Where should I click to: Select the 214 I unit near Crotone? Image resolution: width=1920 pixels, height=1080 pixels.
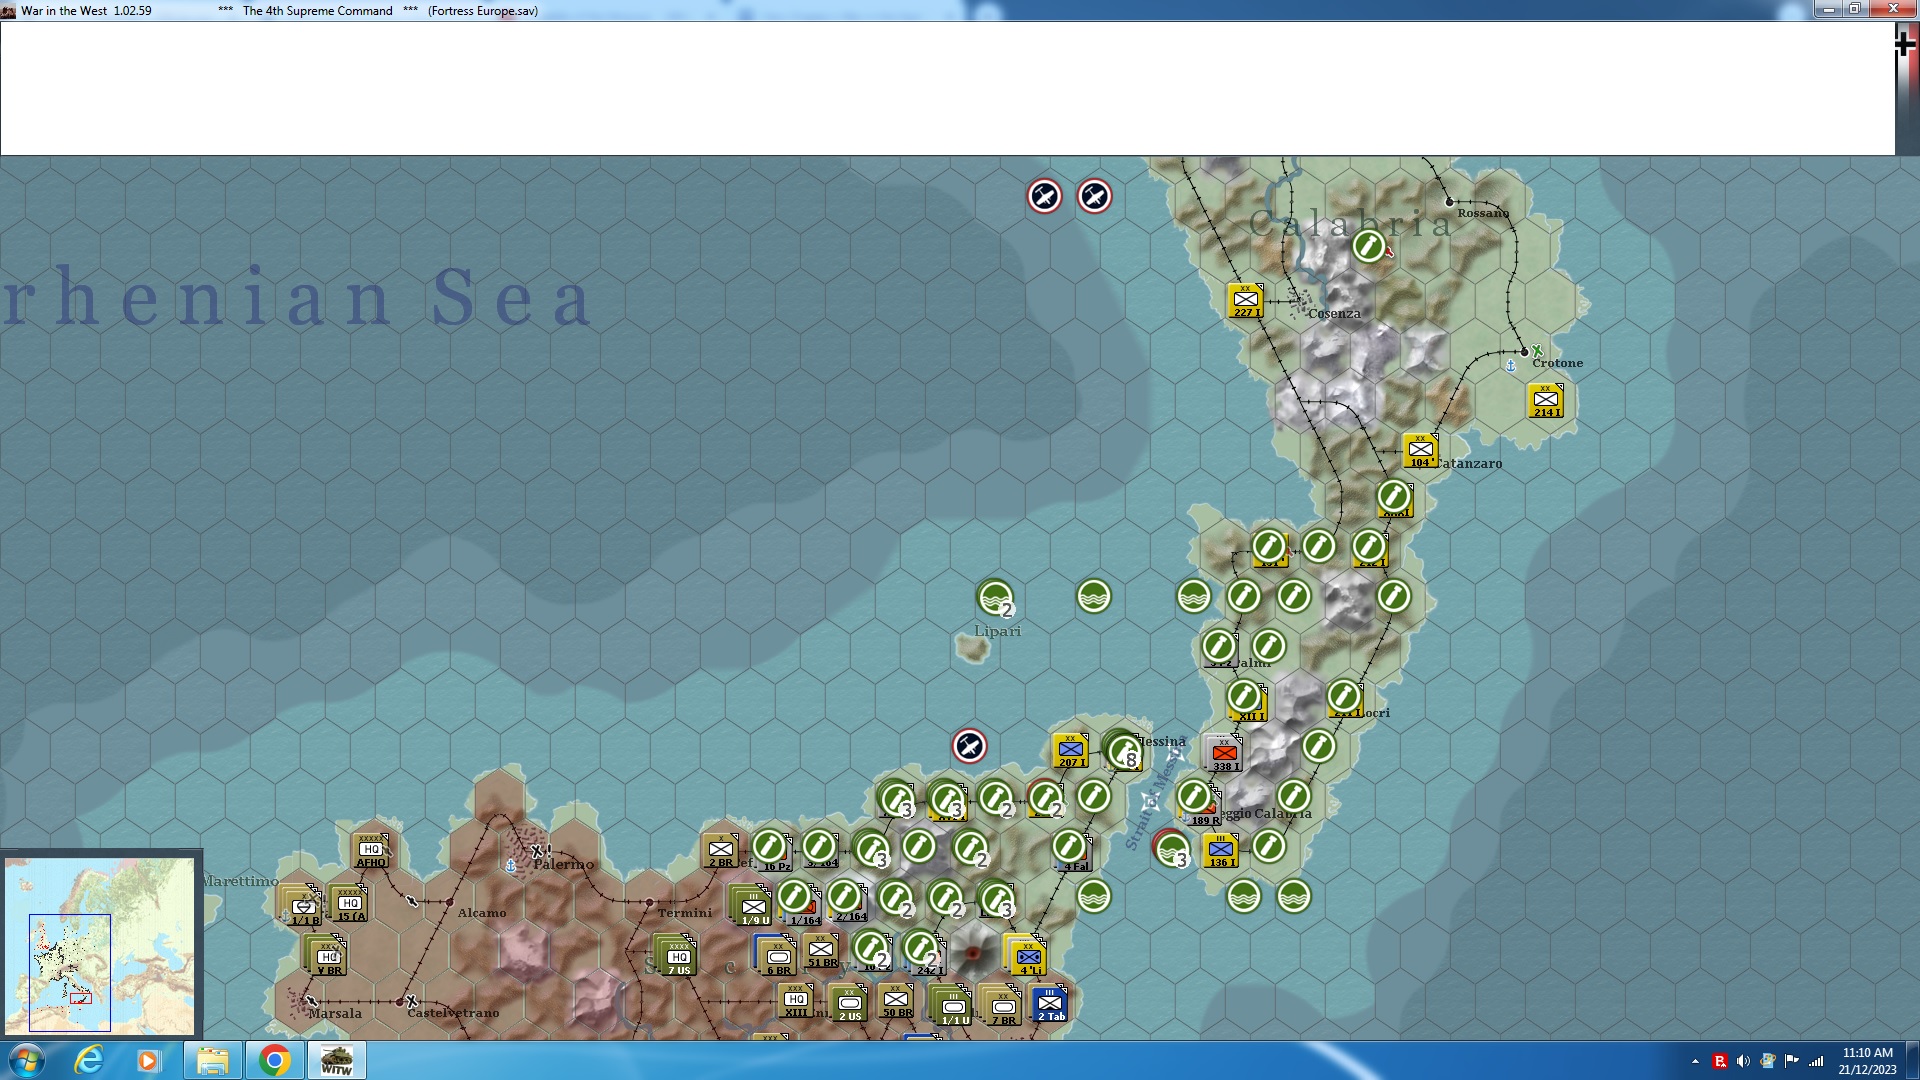pyautogui.click(x=1545, y=400)
